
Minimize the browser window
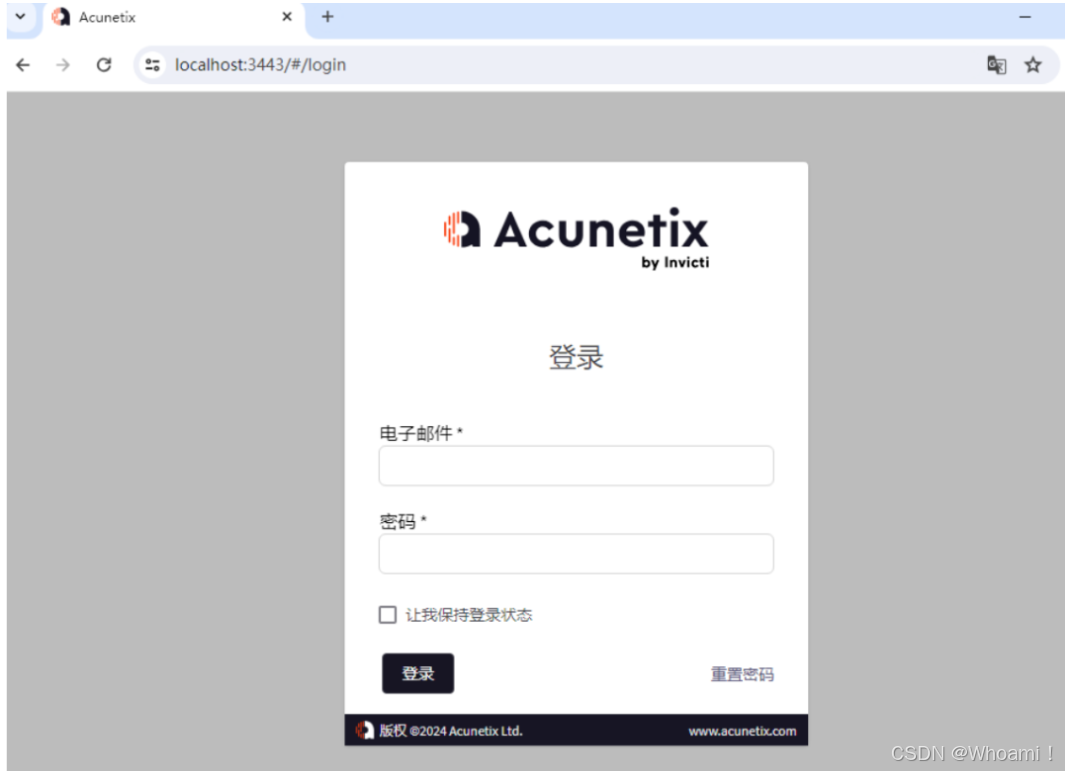click(x=1025, y=17)
